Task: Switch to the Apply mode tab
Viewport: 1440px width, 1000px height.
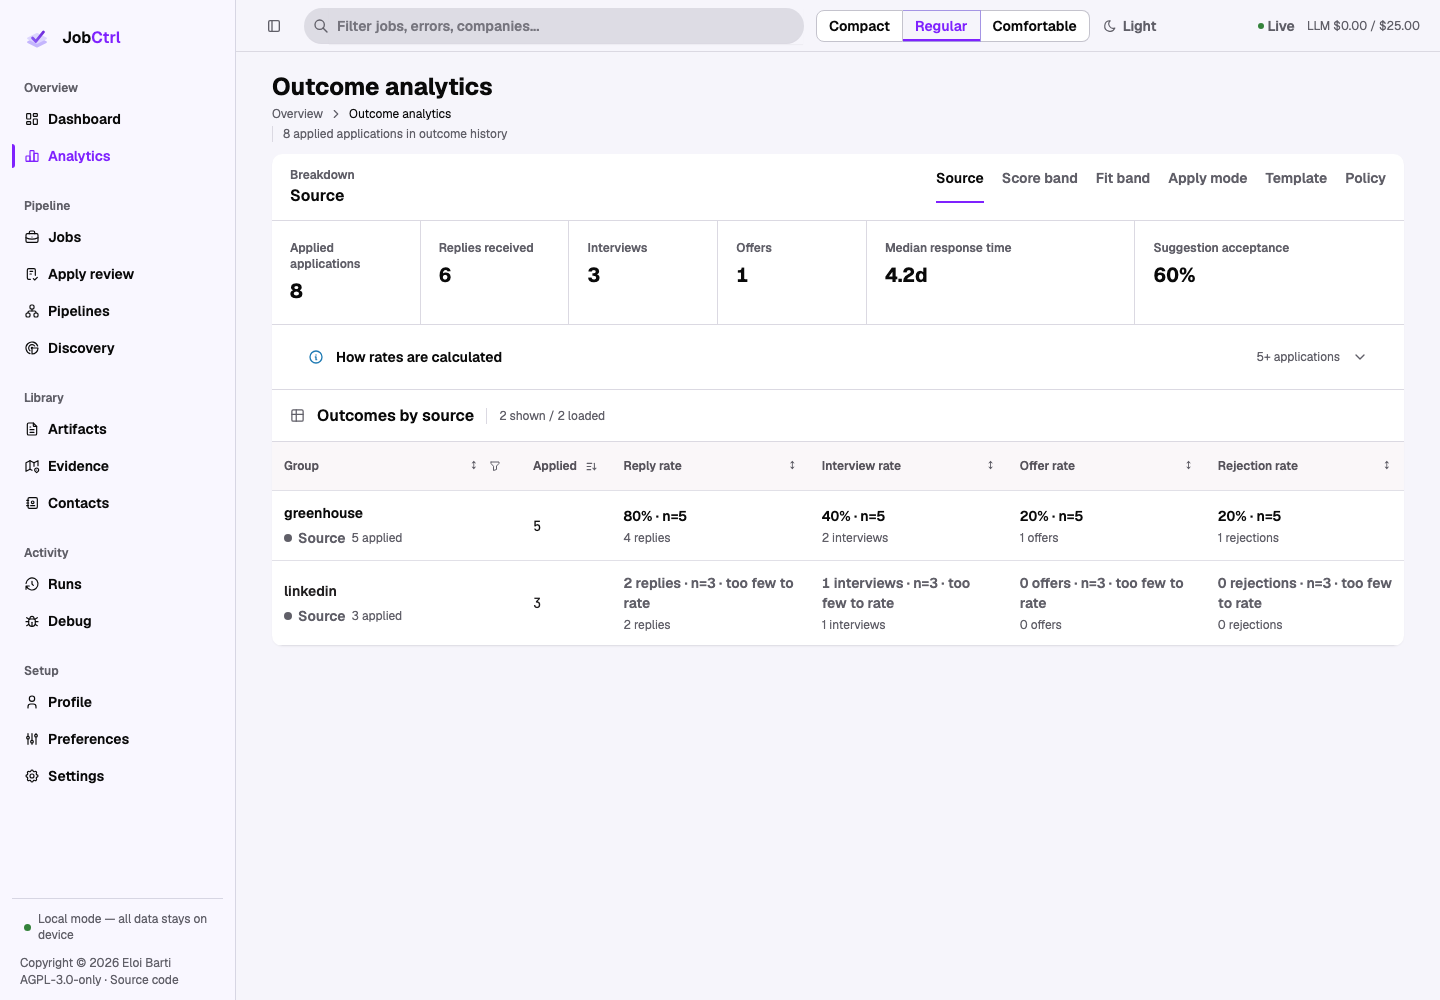Action: pos(1207,178)
